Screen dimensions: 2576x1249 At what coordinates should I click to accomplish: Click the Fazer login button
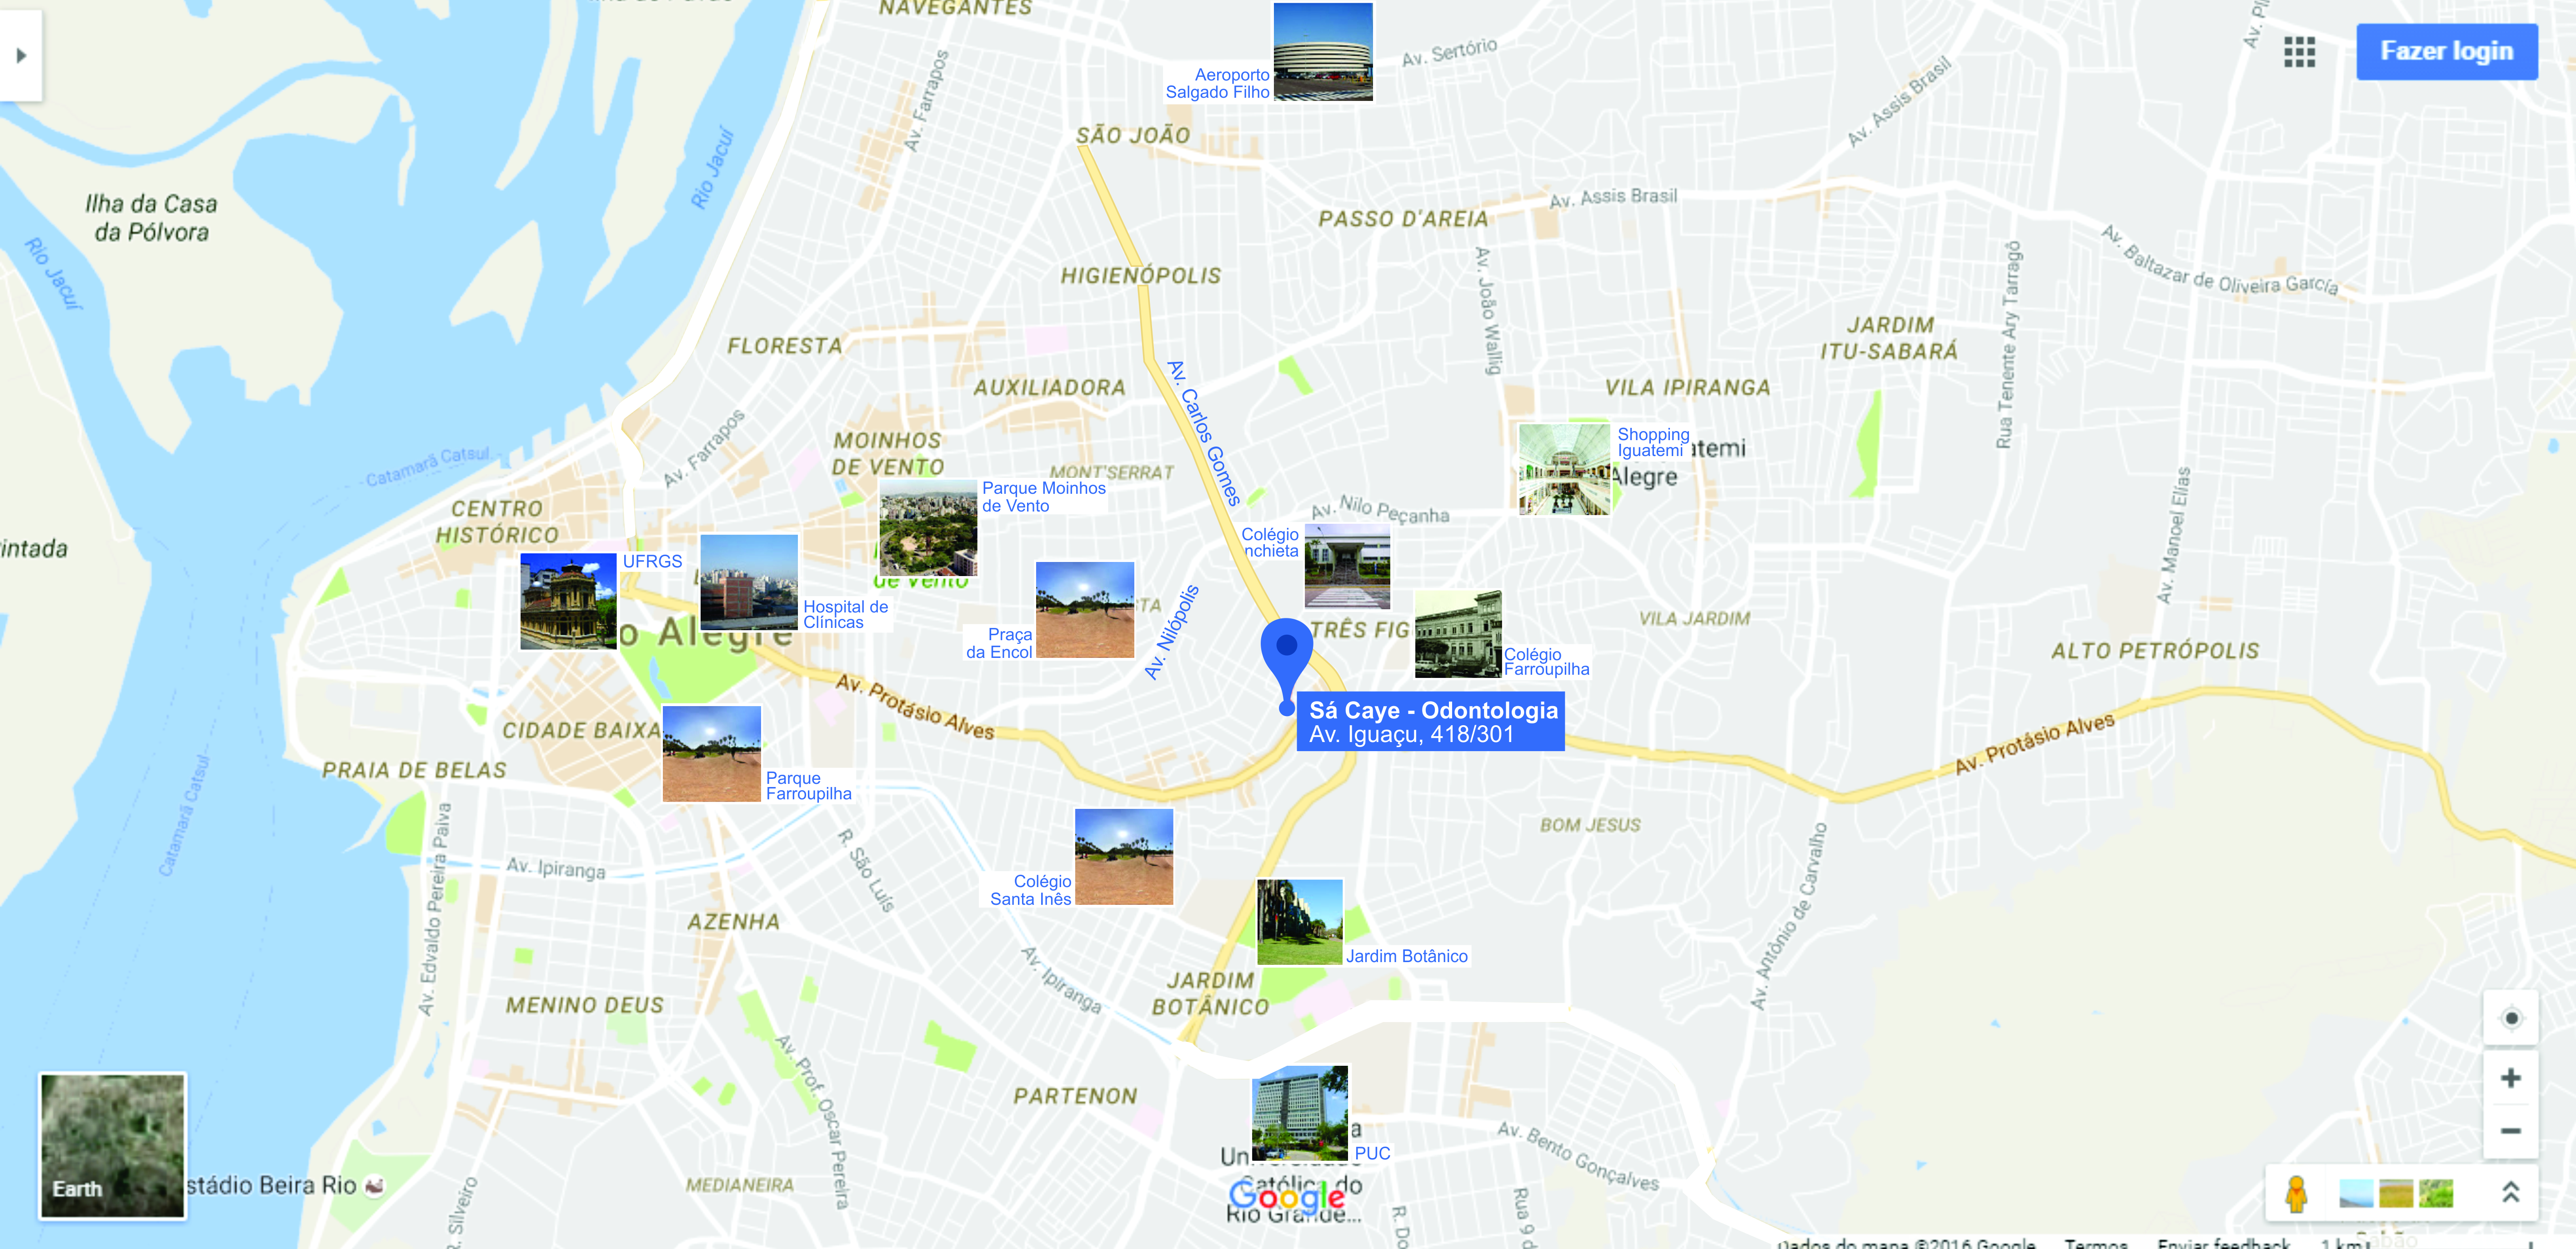point(2446,51)
